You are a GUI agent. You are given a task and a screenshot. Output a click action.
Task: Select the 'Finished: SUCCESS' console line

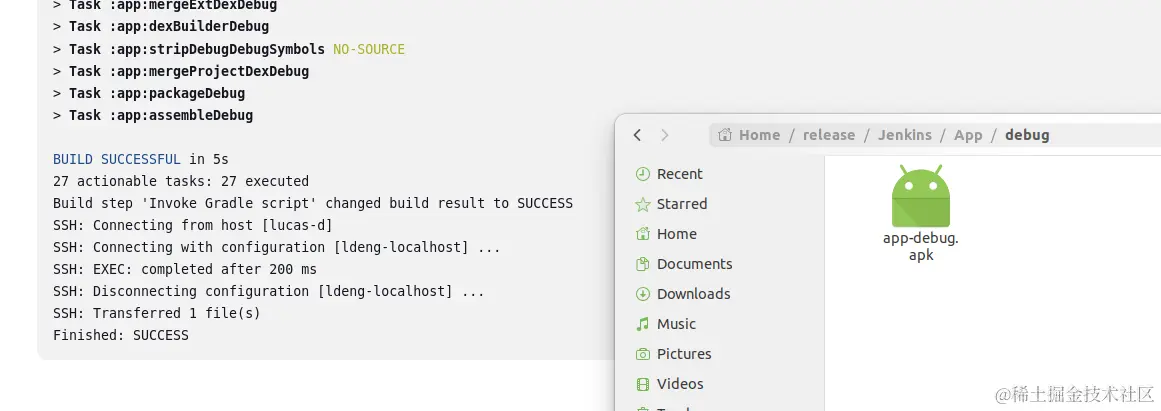tap(121, 335)
